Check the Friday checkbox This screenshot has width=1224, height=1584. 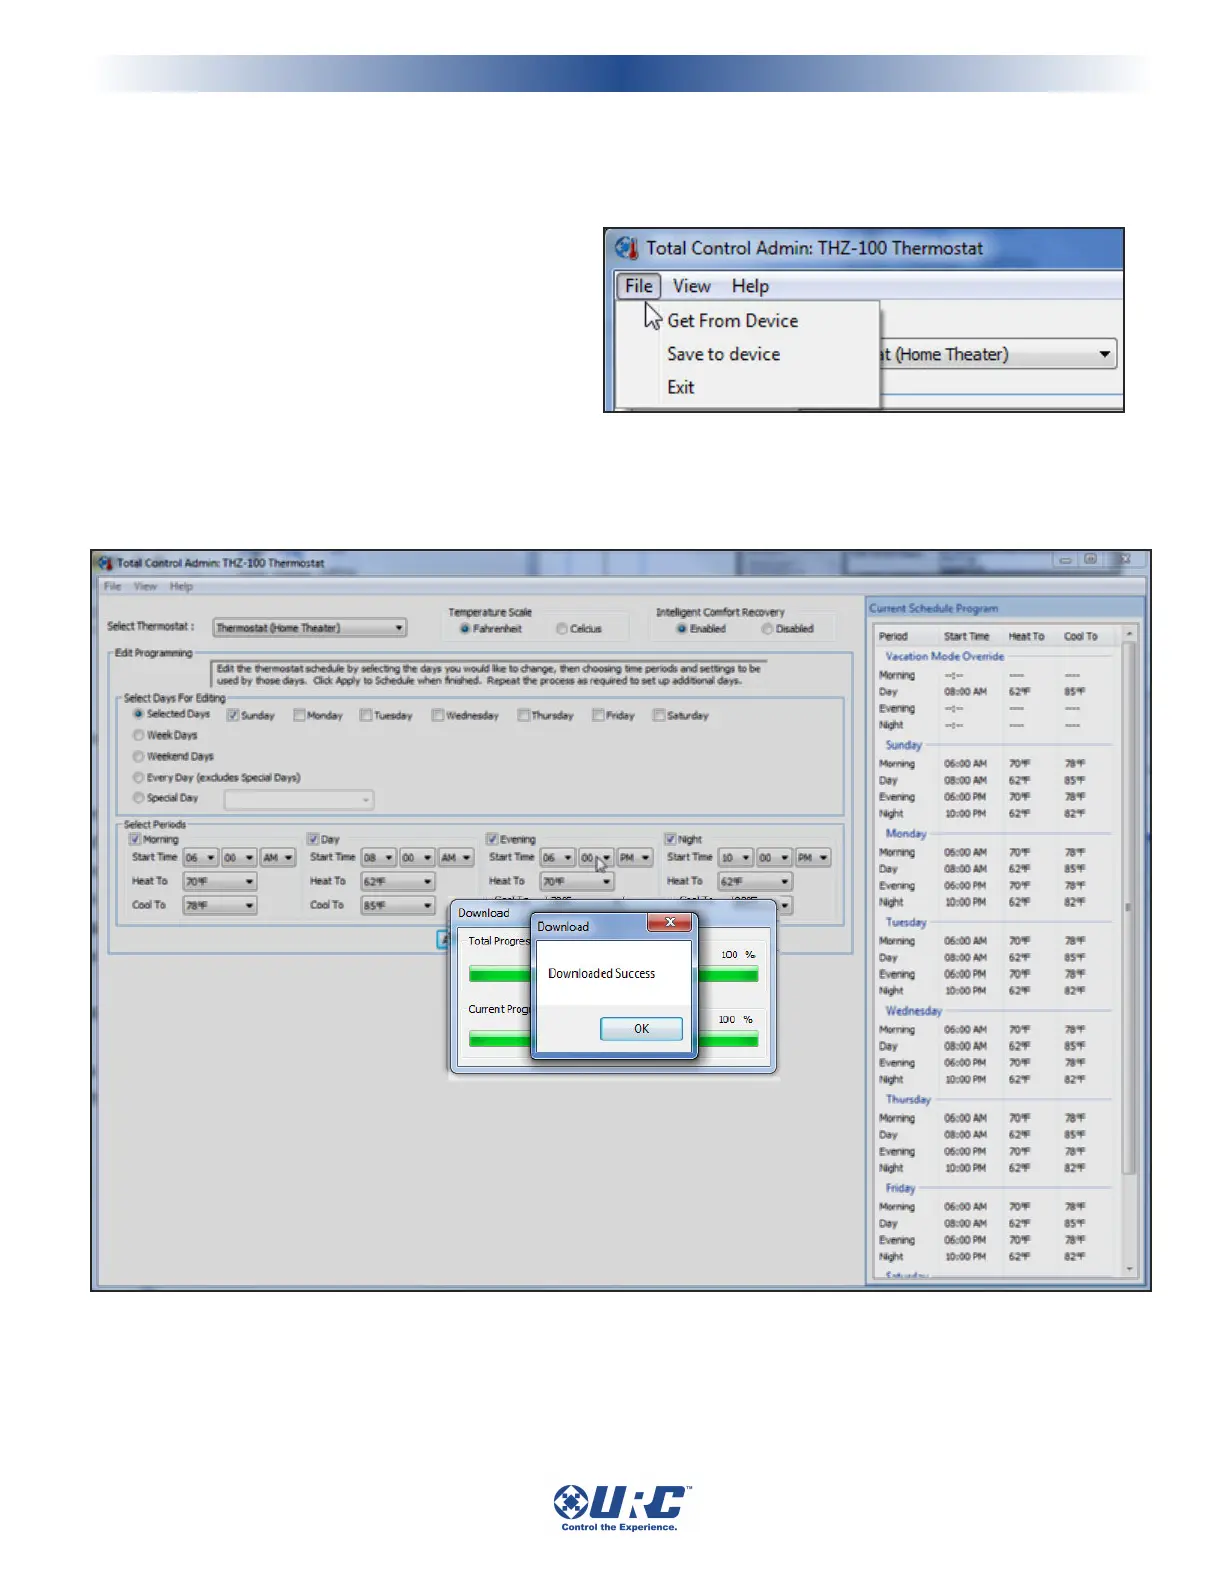coord(598,715)
